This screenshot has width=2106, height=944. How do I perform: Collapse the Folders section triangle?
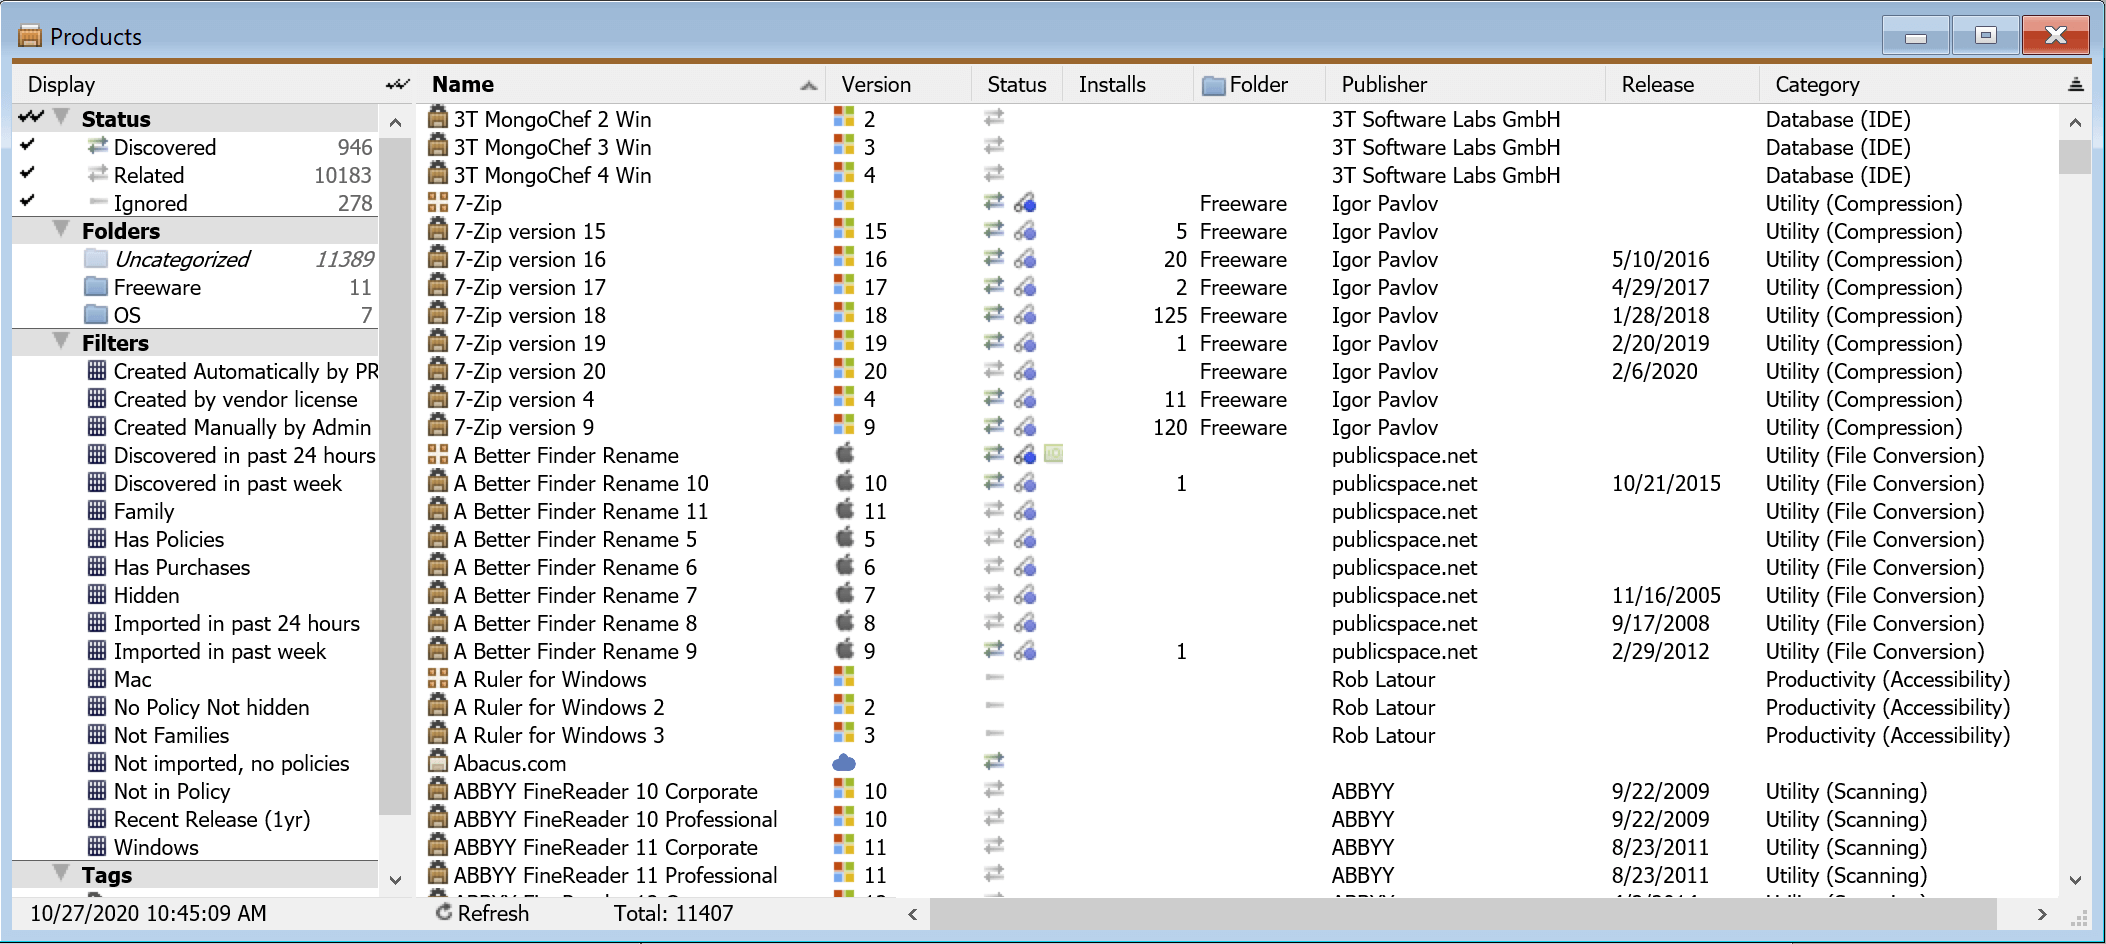[x=62, y=230]
